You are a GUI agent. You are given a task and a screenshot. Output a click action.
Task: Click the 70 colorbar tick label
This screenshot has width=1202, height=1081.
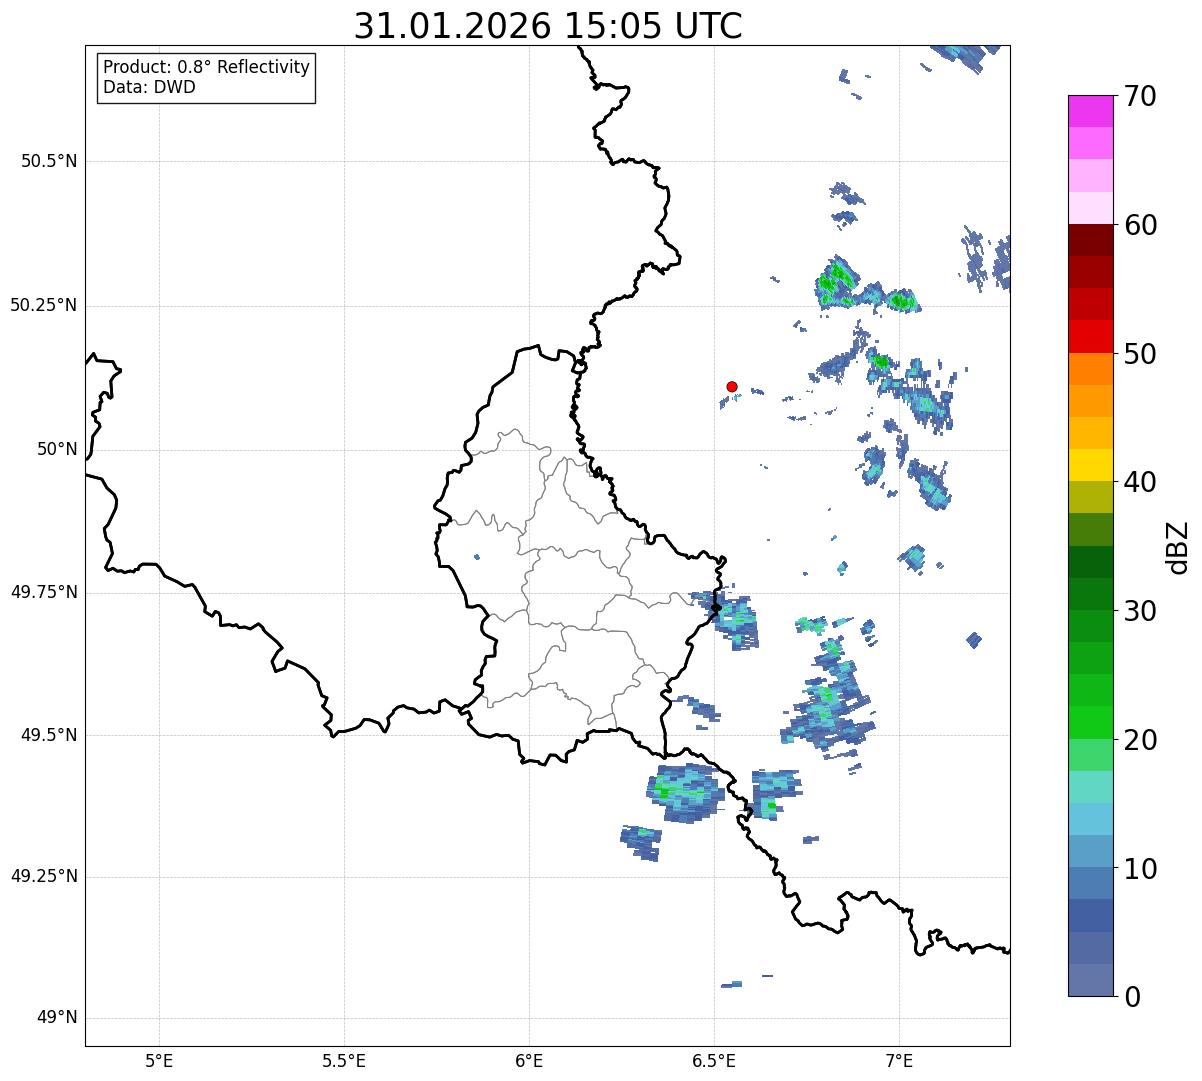[1140, 96]
